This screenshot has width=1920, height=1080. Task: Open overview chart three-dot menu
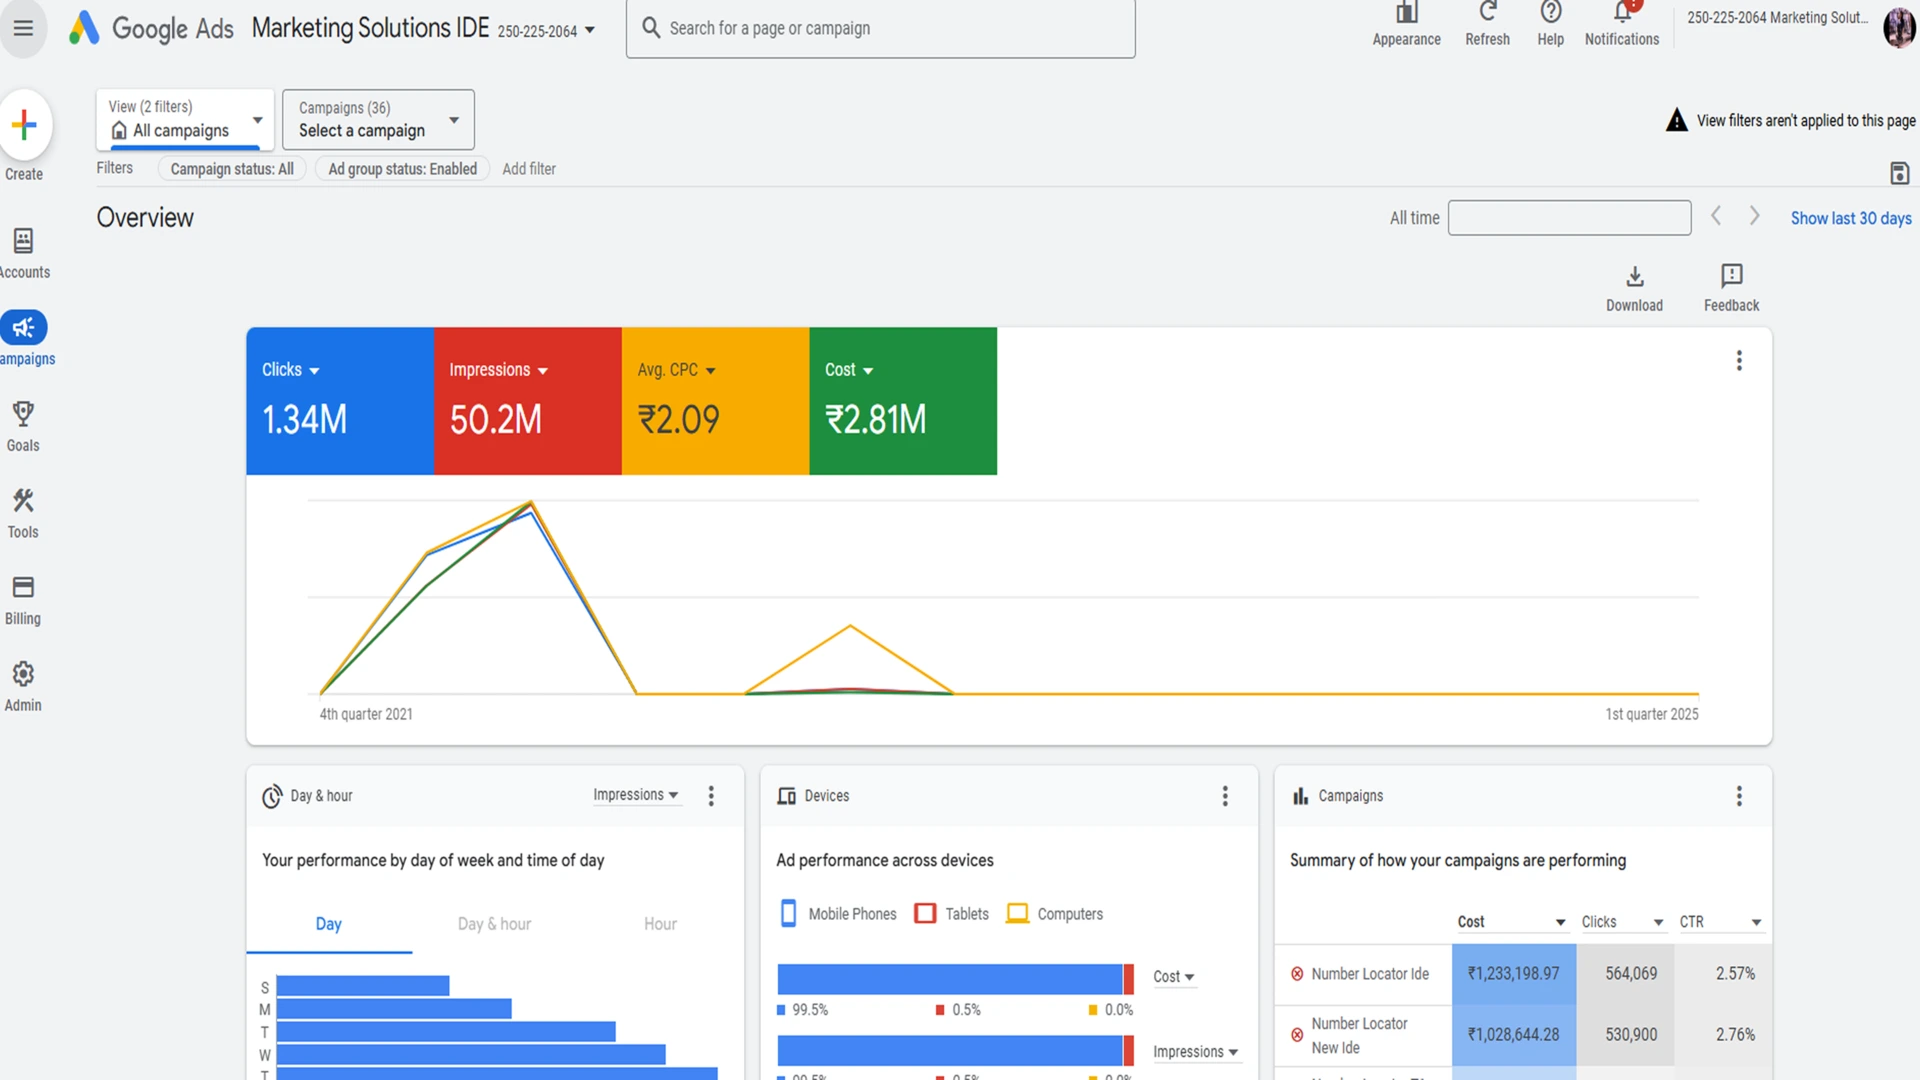pyautogui.click(x=1738, y=360)
